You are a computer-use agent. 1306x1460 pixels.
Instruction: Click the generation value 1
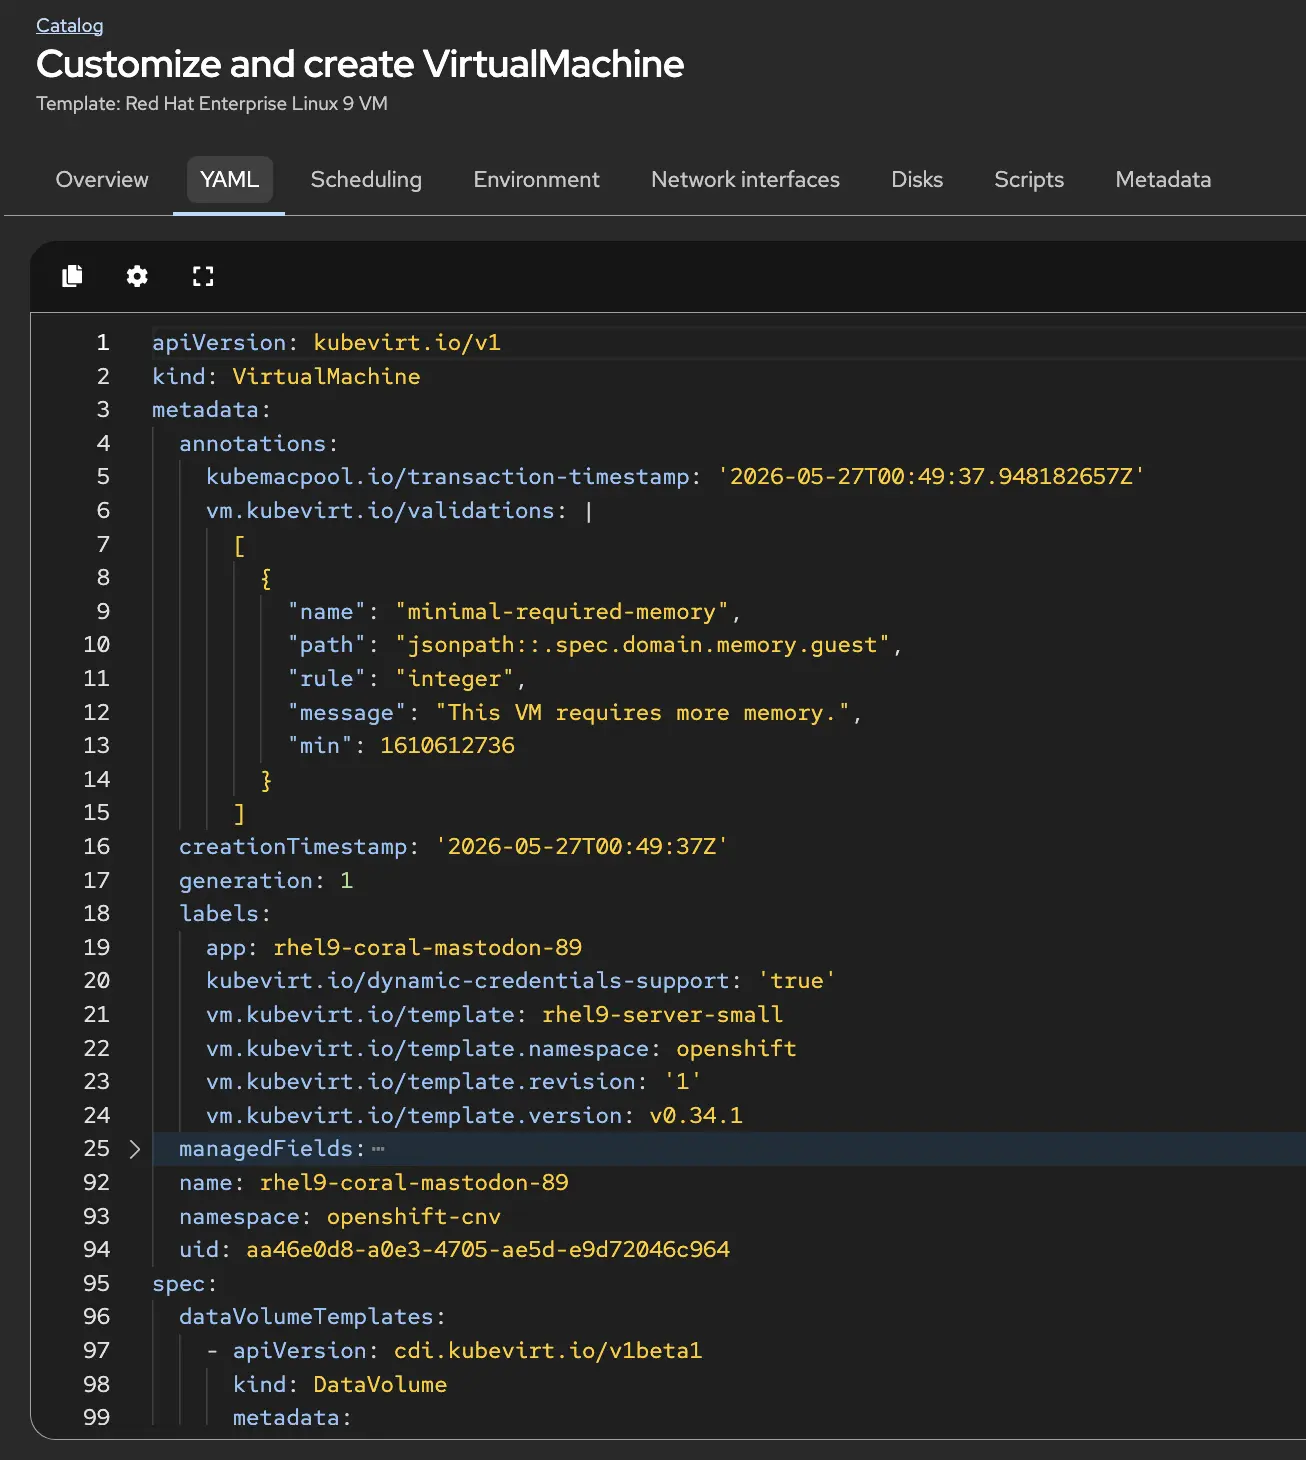point(346,881)
